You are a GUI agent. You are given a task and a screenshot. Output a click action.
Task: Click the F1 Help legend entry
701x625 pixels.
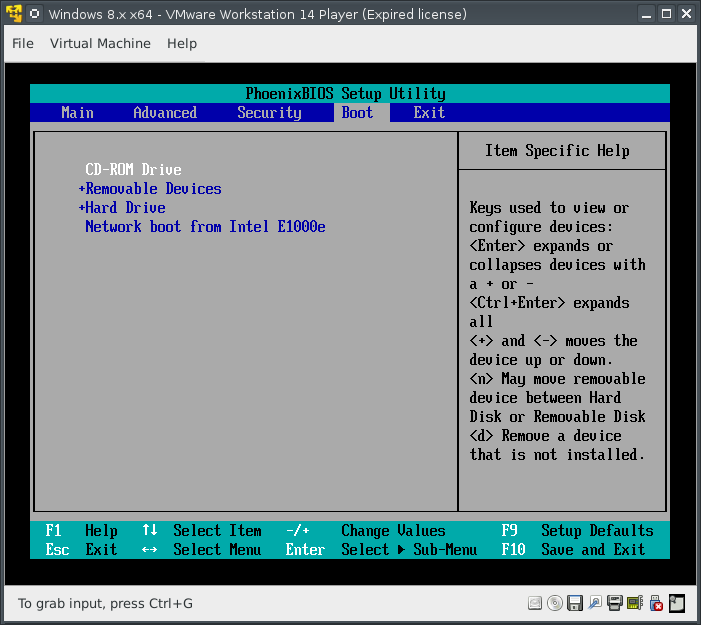[81, 531]
